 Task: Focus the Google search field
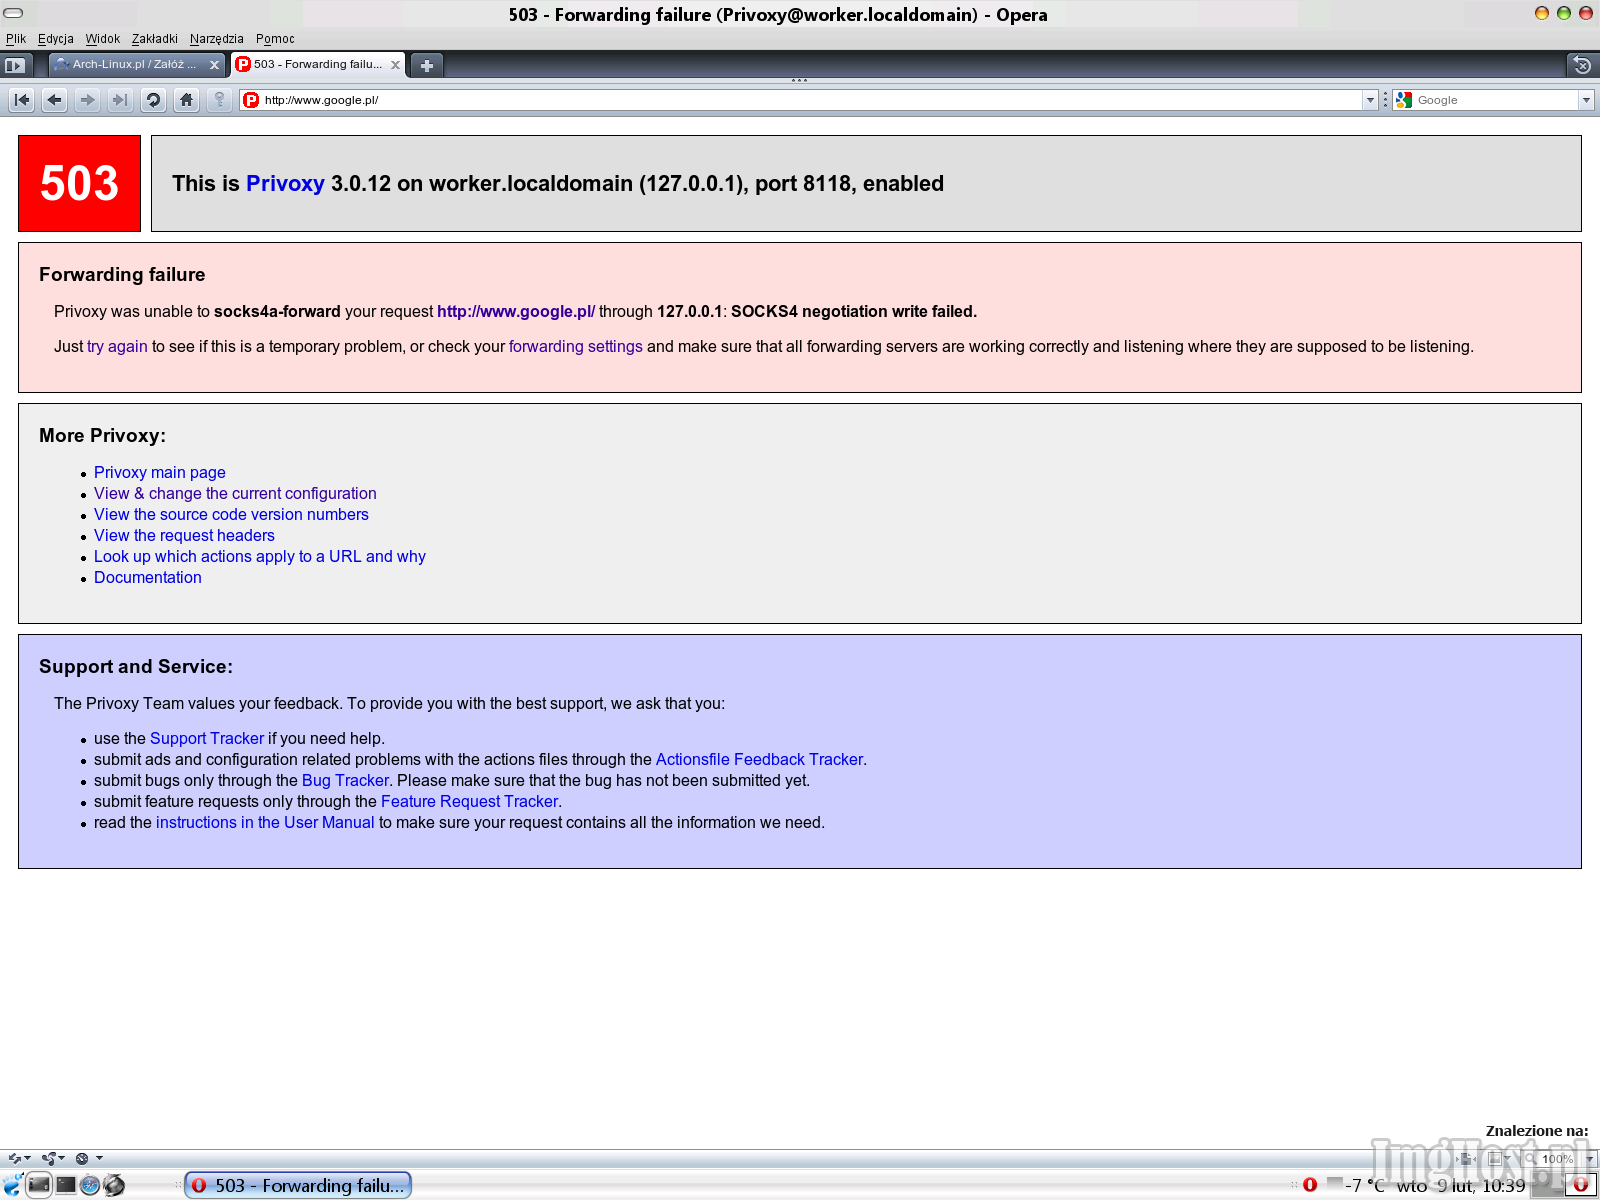coord(1496,100)
